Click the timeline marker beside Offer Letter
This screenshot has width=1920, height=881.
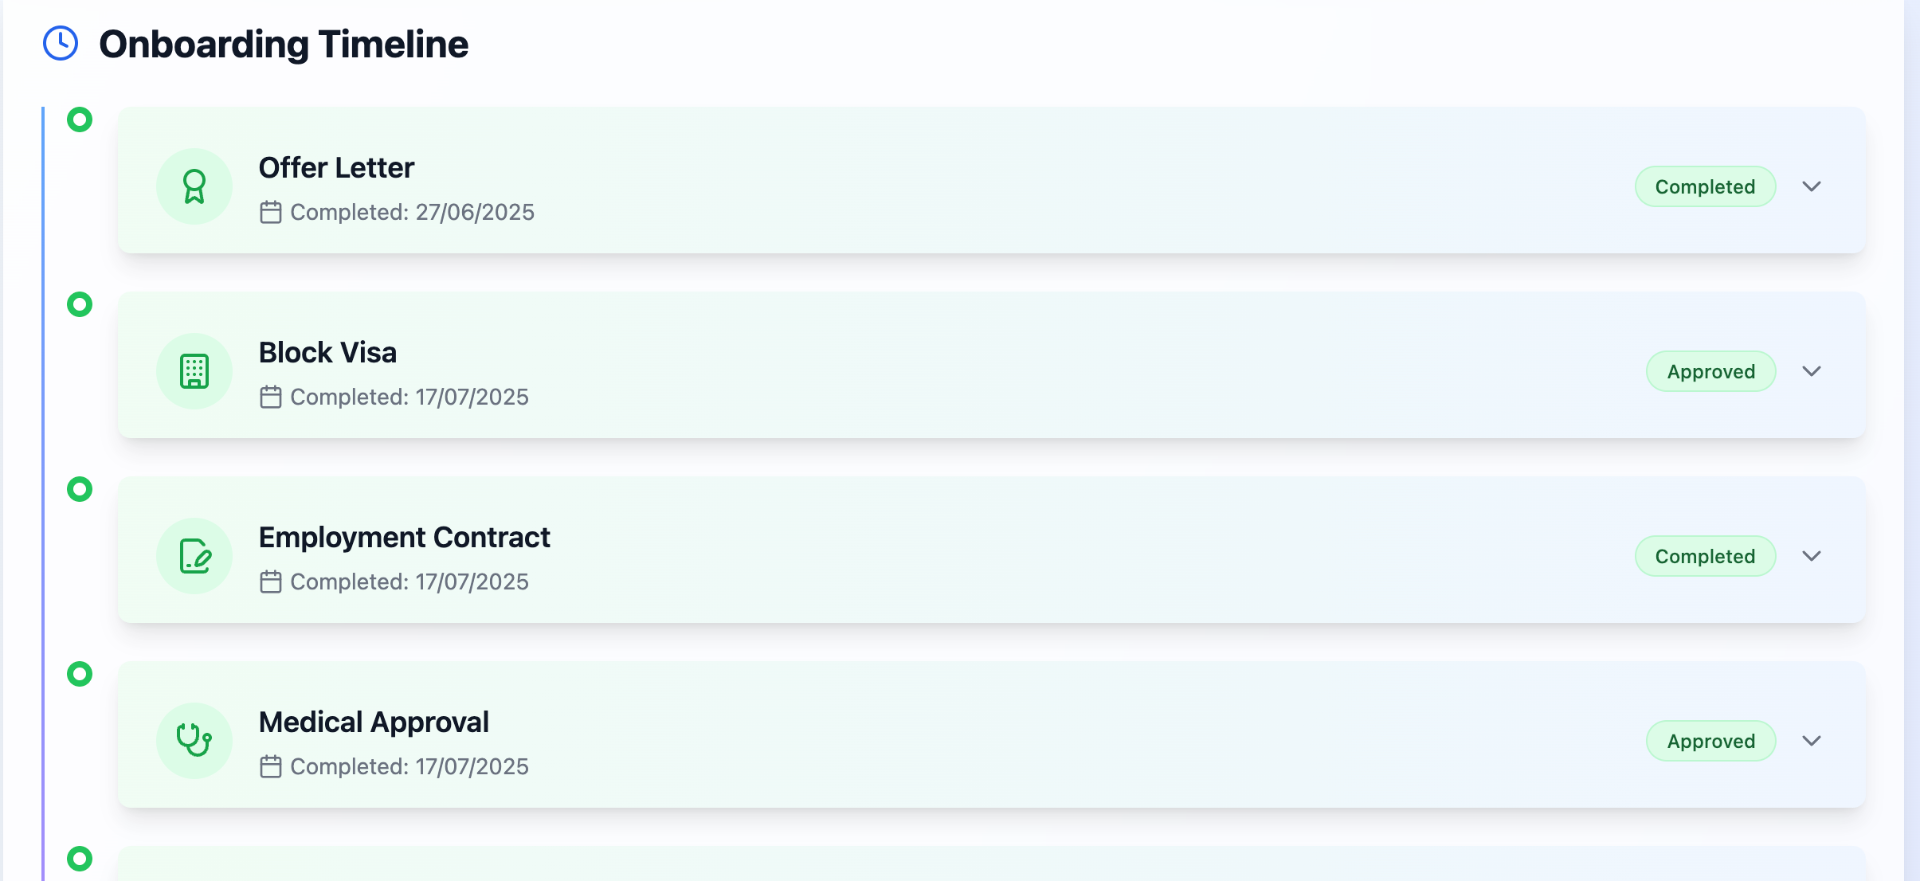80,120
